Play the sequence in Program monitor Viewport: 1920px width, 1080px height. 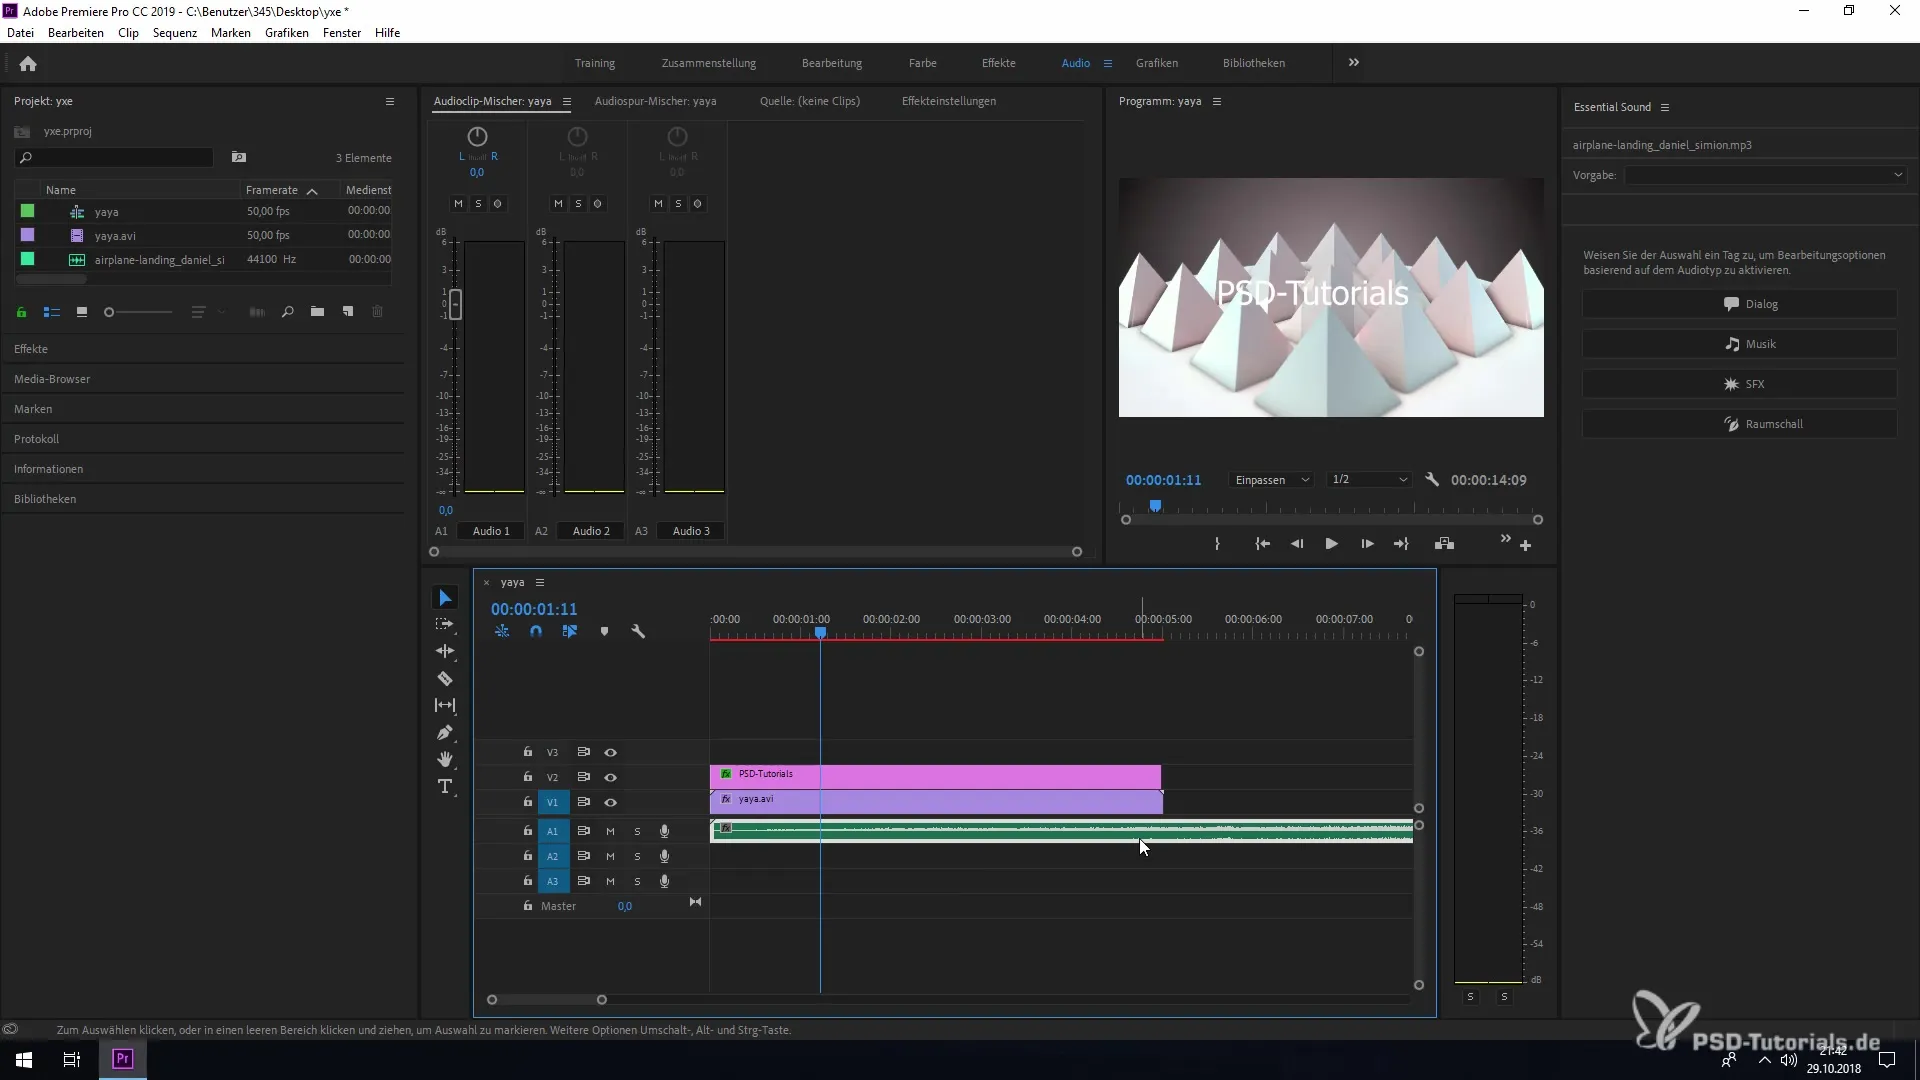(1331, 544)
